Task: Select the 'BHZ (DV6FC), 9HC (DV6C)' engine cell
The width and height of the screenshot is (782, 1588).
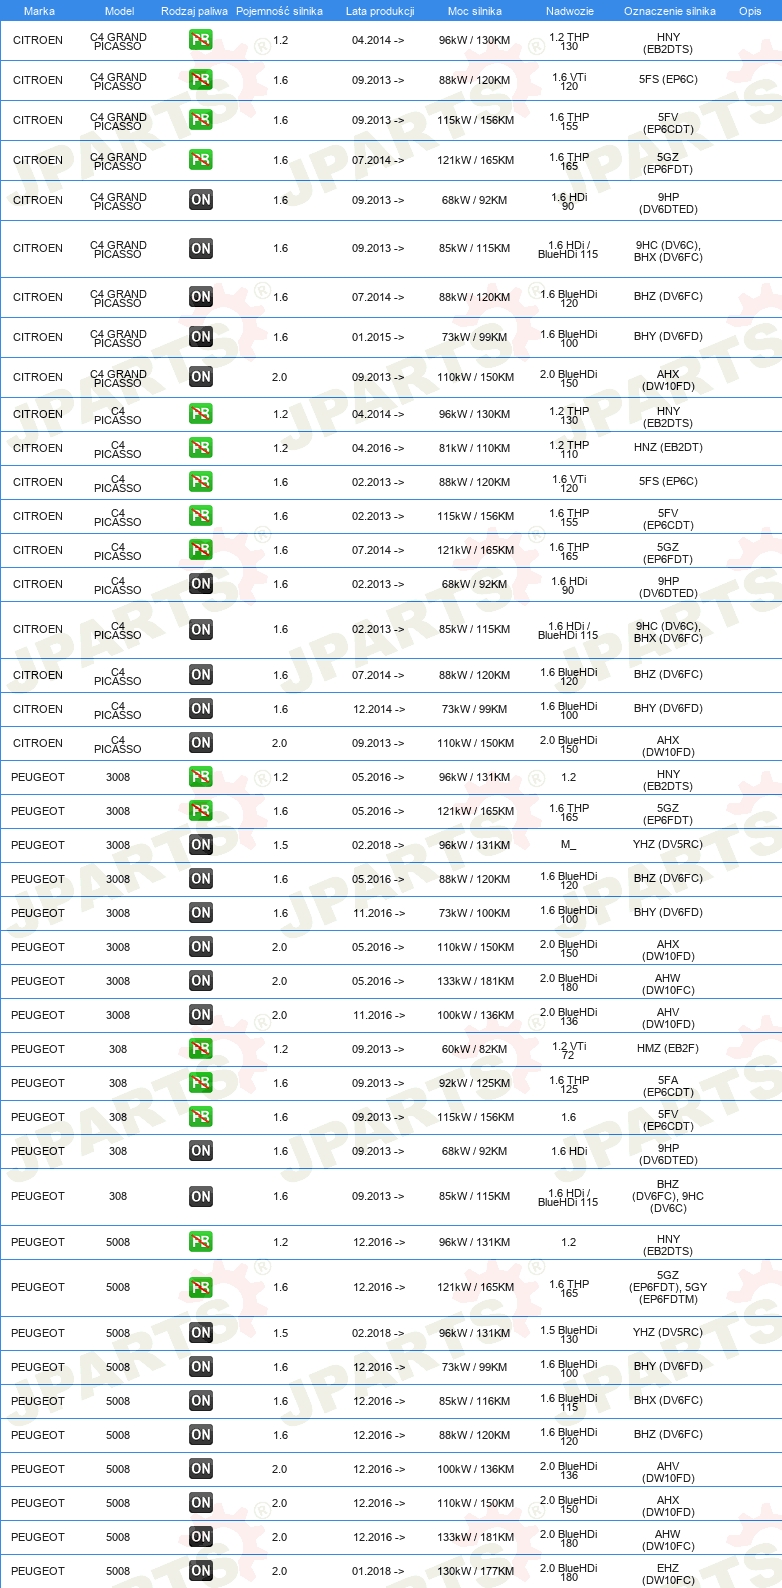Action: click(x=668, y=1196)
